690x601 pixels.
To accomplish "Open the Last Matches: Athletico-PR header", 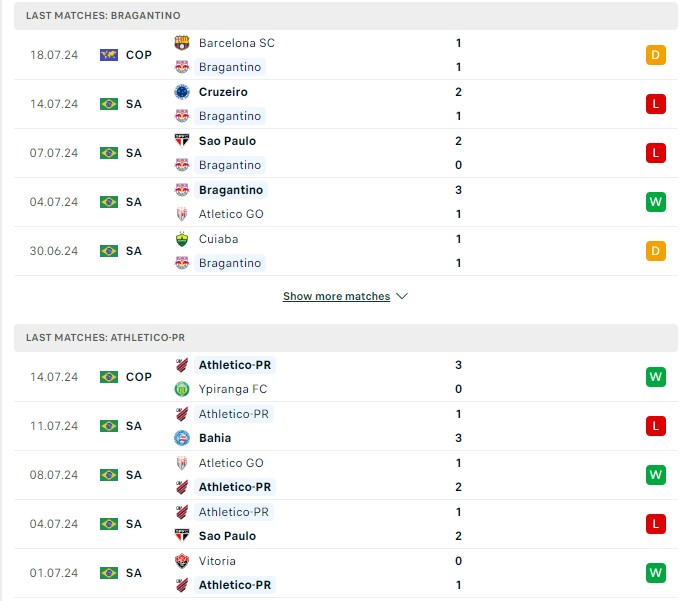I will coord(346,337).
